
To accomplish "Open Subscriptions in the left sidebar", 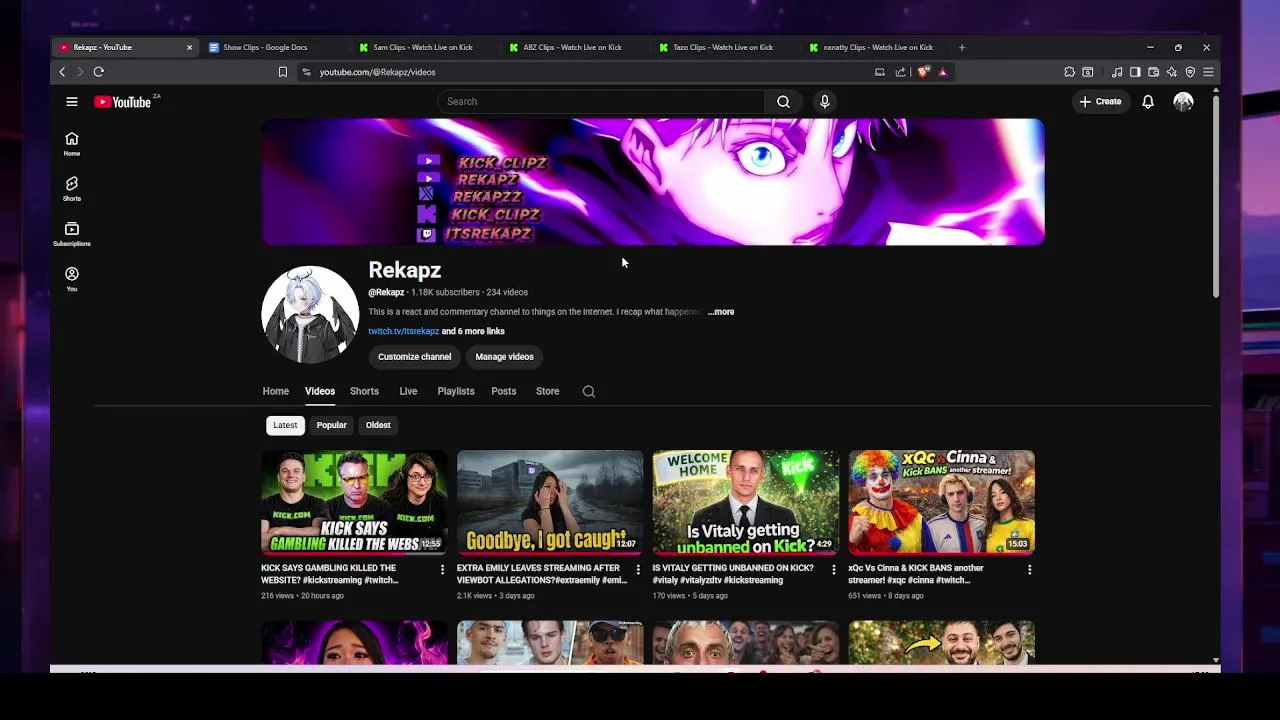I will pyautogui.click(x=72, y=234).
